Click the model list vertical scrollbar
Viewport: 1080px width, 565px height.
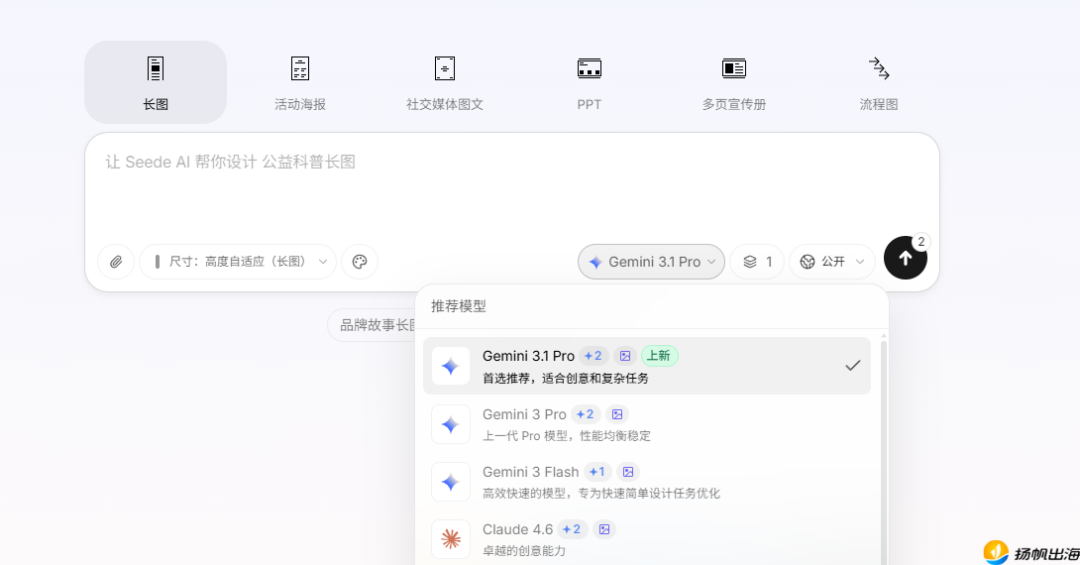[884, 451]
